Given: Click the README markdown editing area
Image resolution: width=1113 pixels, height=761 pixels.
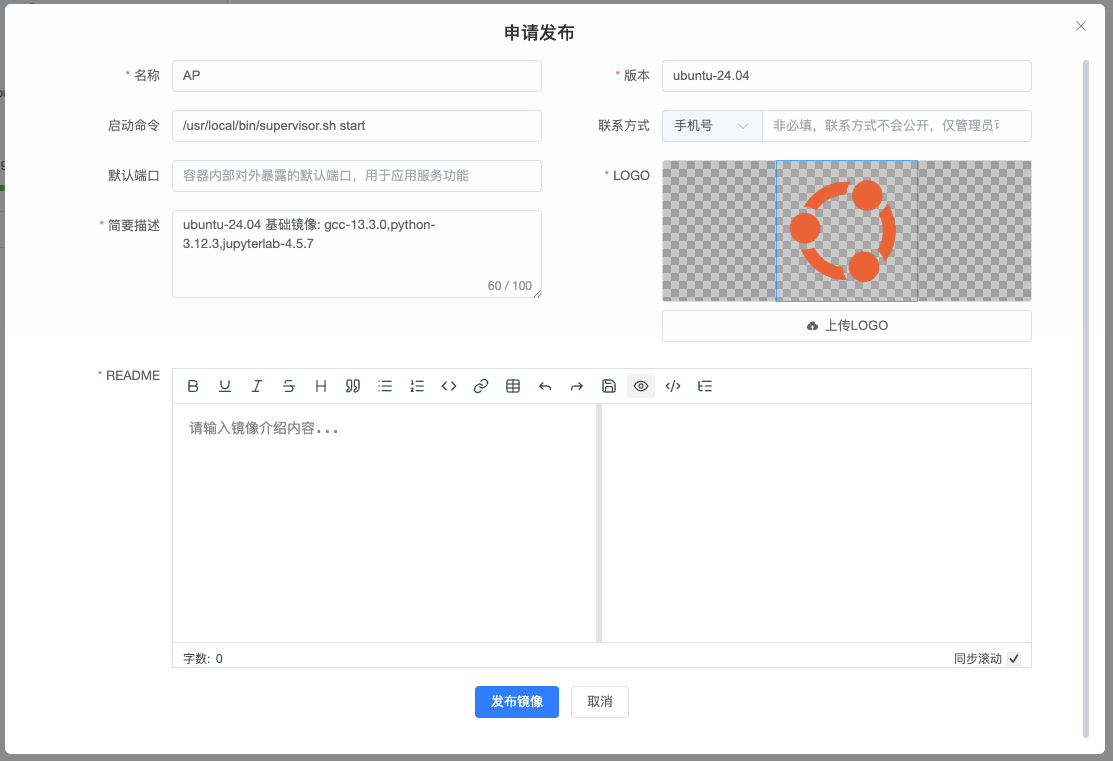Looking at the screenshot, I should (384, 523).
